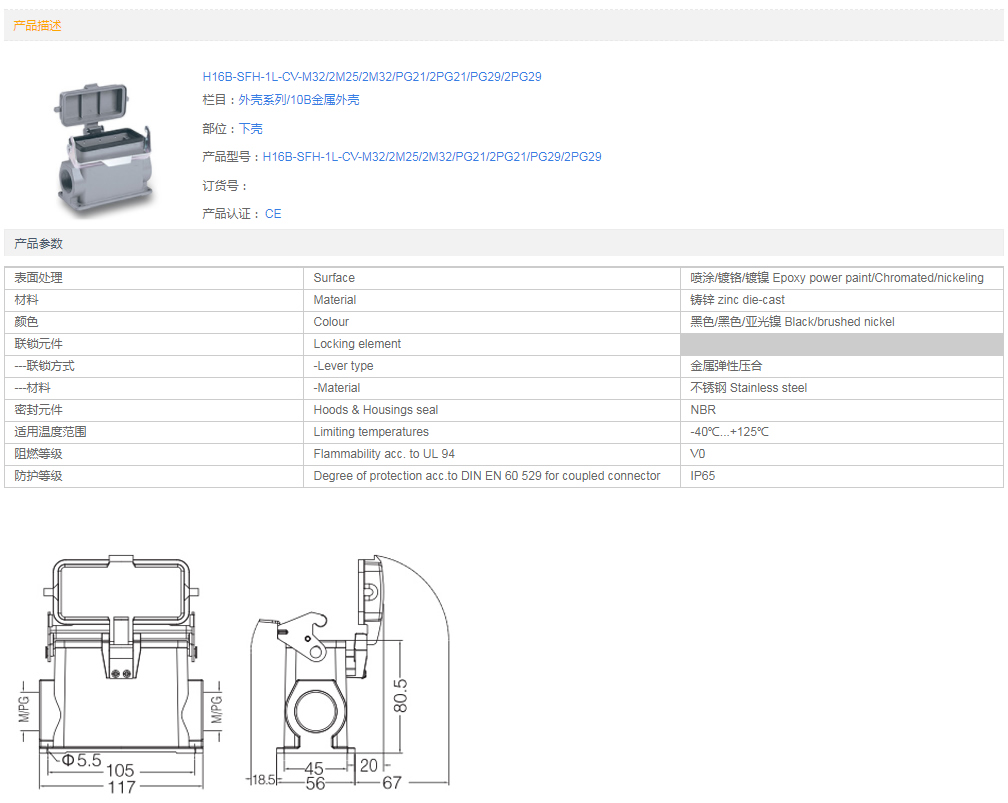
Task: Click the Stainless steel value cell
Action: [748, 388]
